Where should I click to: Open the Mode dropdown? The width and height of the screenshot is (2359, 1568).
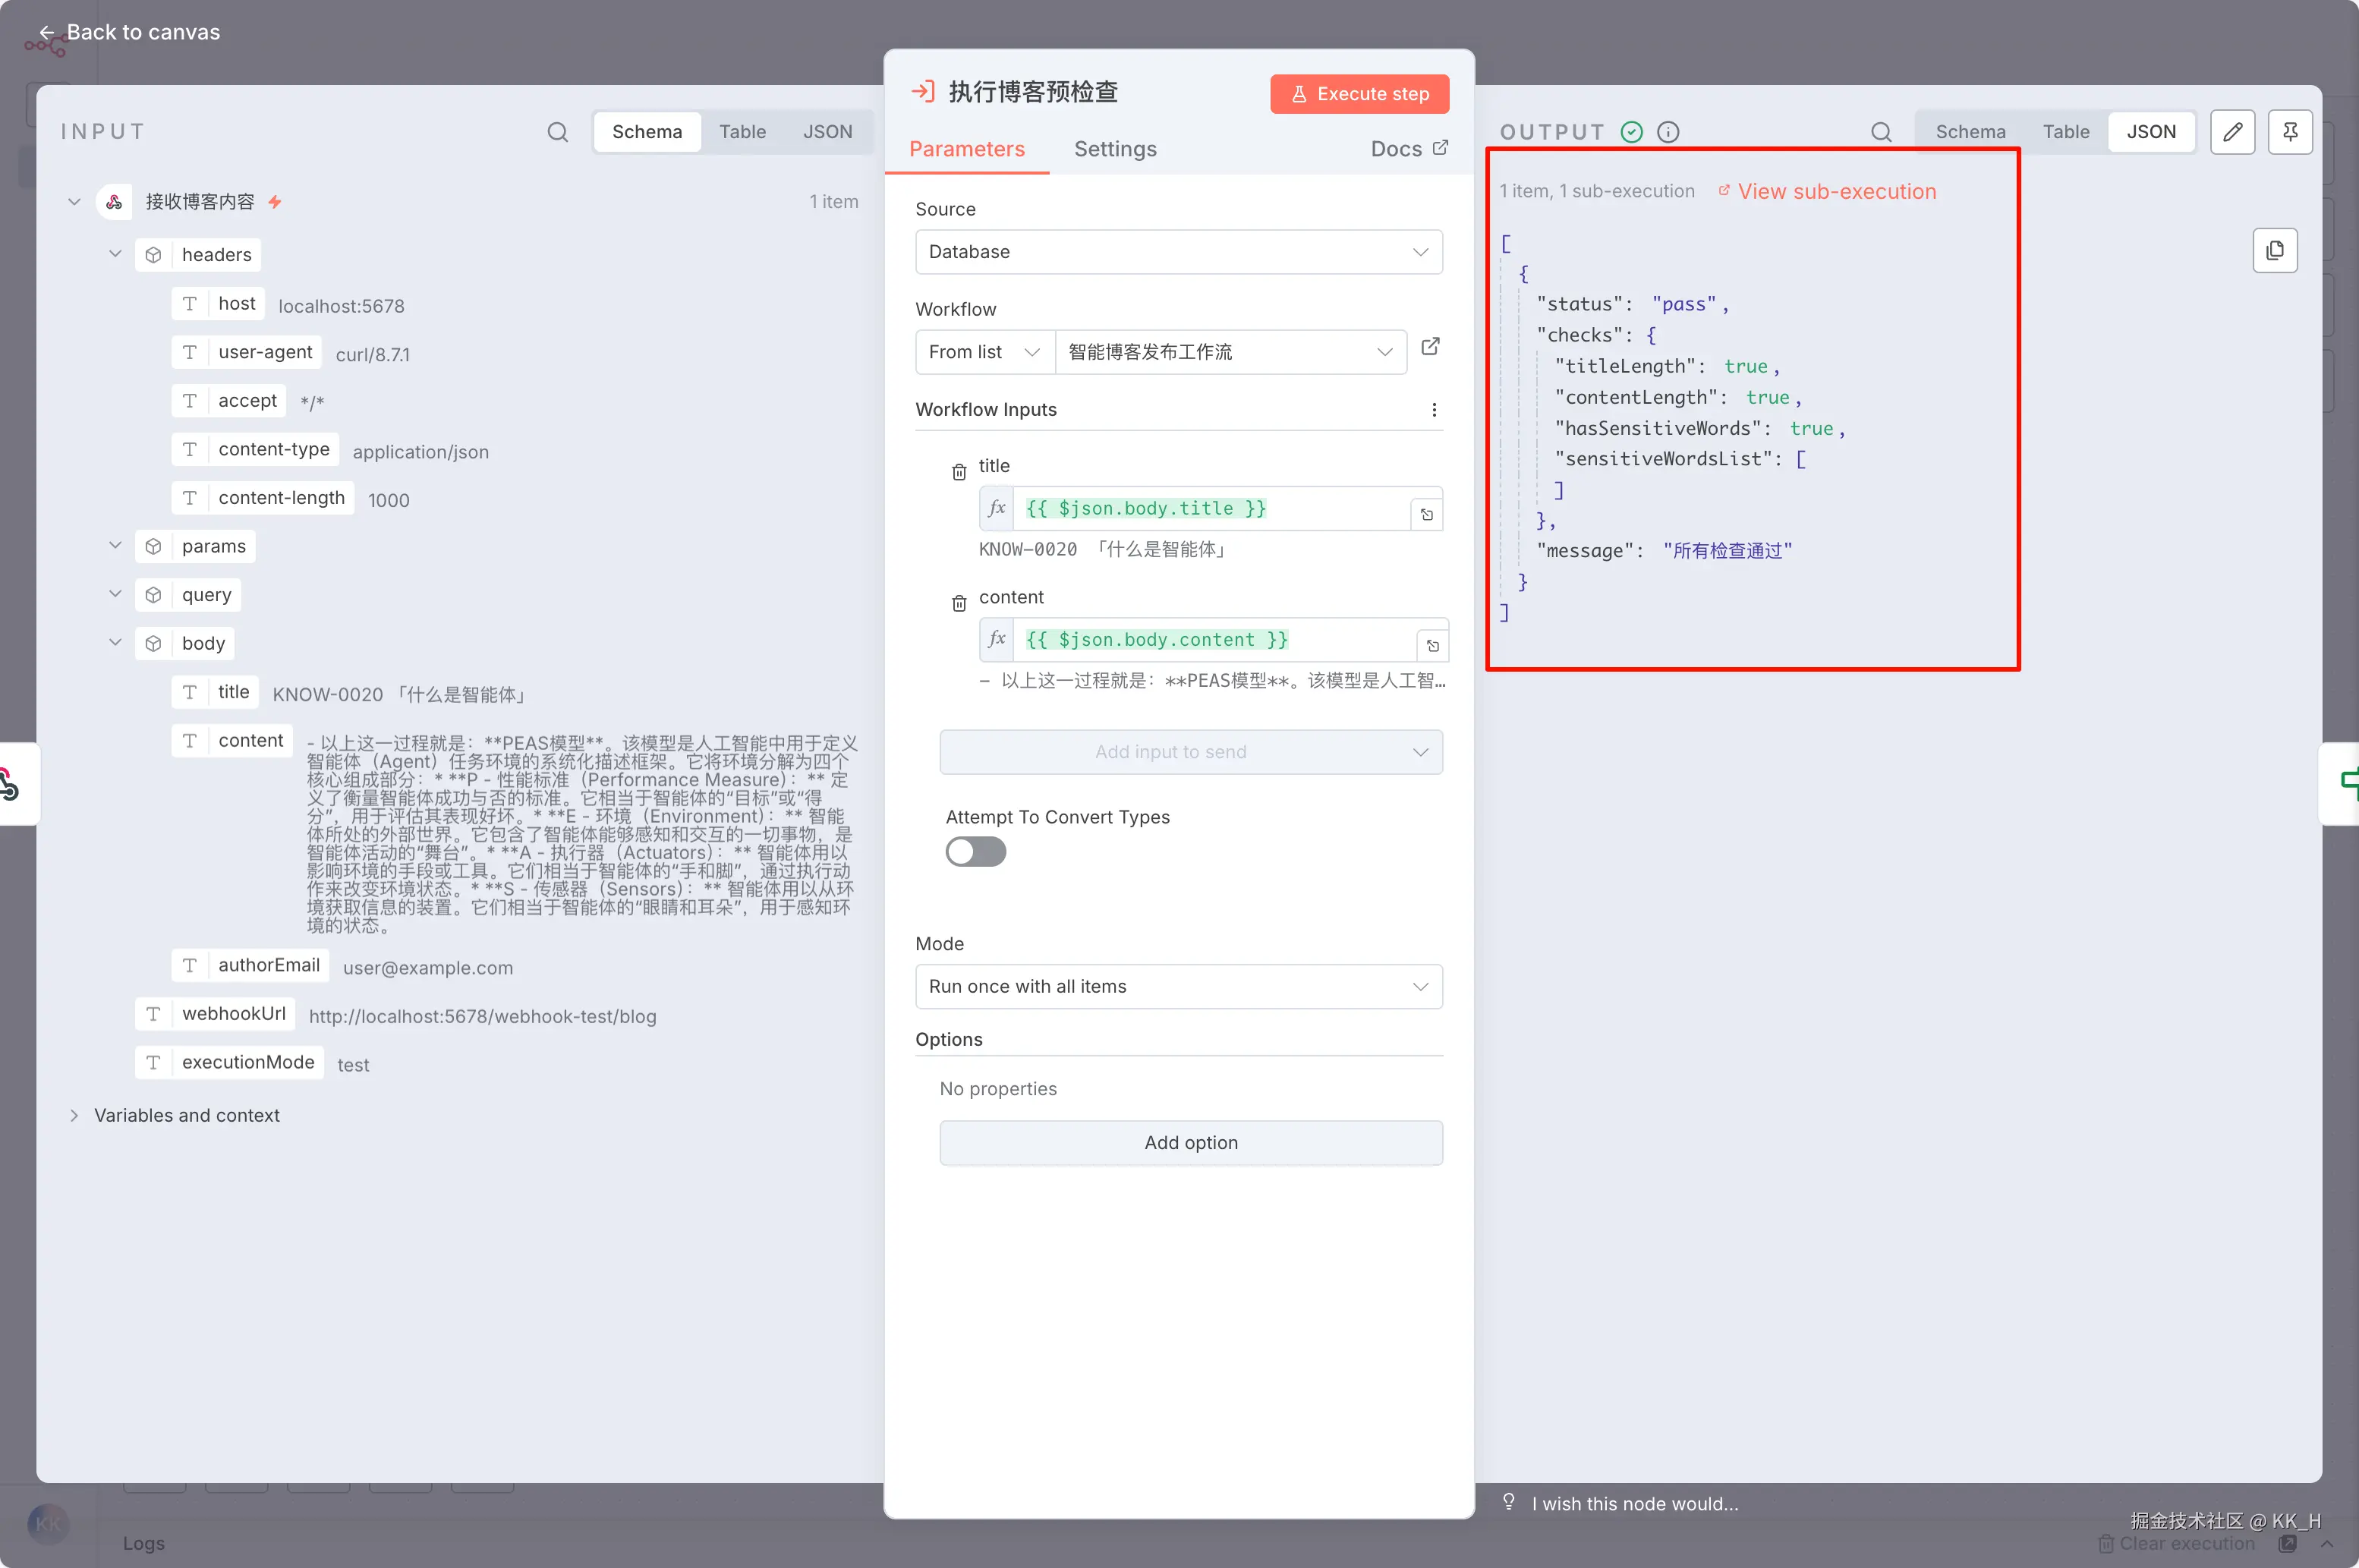click(1178, 986)
